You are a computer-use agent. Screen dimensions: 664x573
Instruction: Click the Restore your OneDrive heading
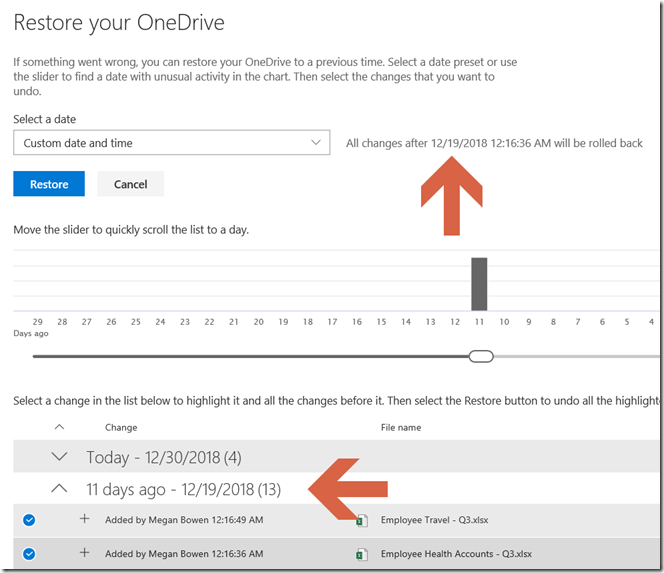[119, 23]
